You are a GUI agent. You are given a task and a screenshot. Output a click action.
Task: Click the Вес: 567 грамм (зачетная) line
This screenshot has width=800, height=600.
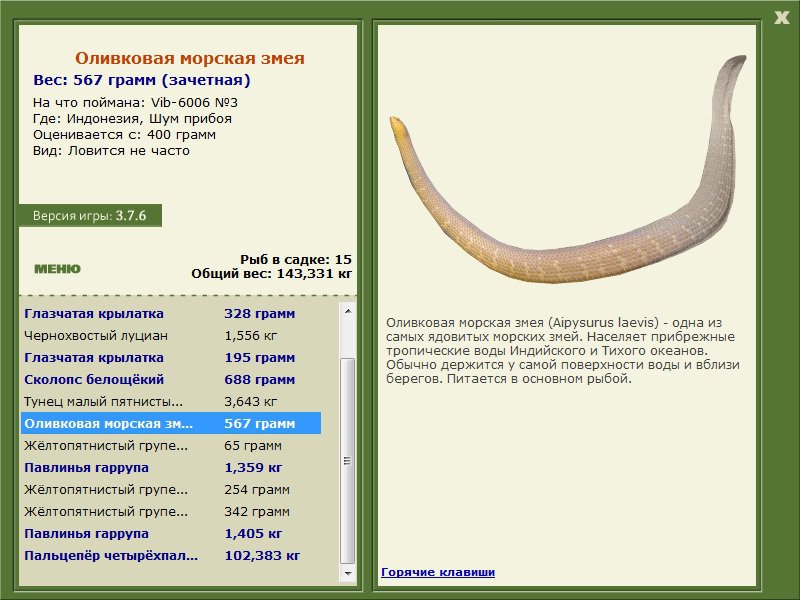(x=142, y=80)
